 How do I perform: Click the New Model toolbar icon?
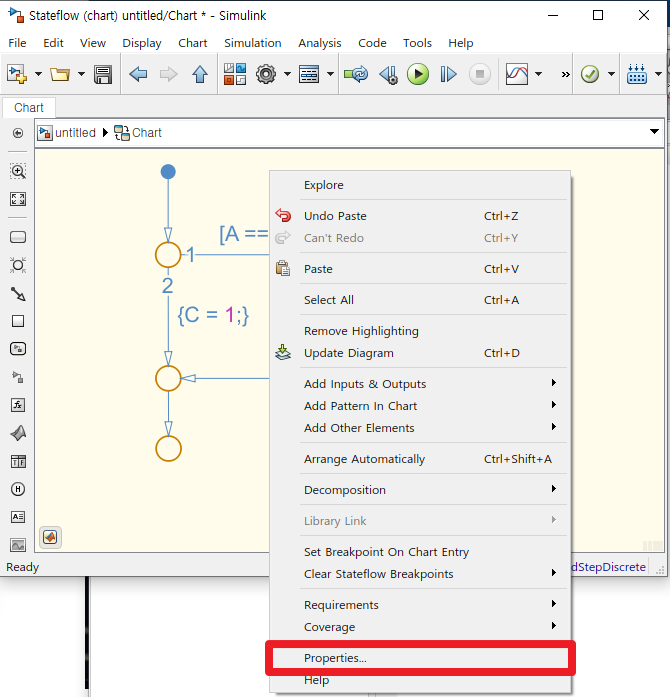[17, 74]
